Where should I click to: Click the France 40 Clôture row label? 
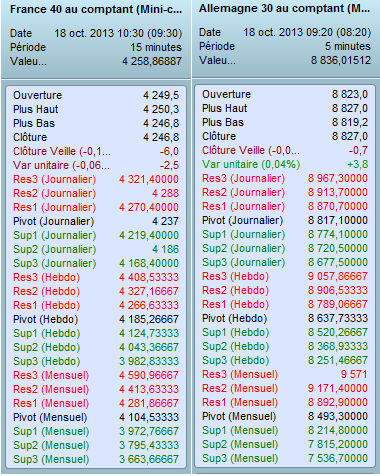(x=30, y=137)
